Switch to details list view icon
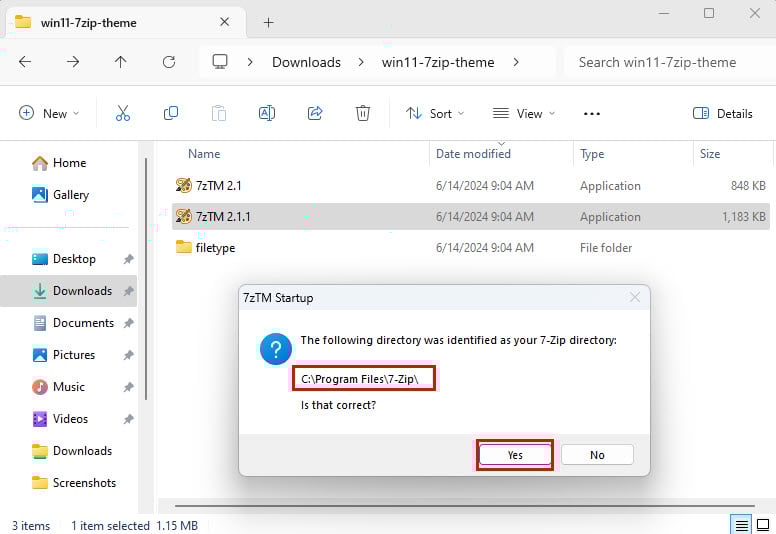Image resolution: width=776 pixels, height=534 pixels. [741, 525]
